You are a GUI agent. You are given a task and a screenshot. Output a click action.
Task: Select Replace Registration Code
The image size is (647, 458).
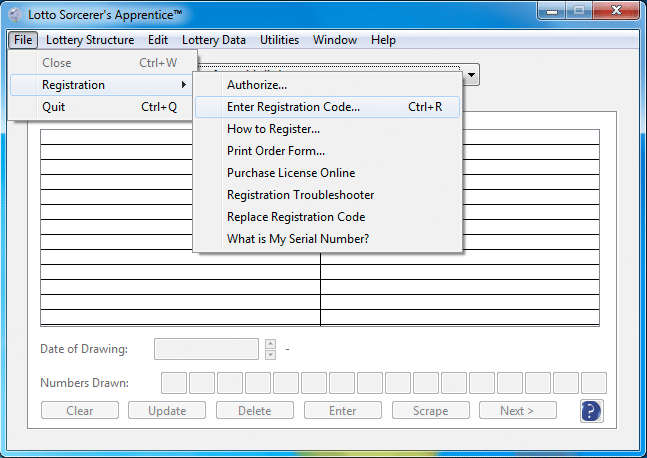pos(296,217)
